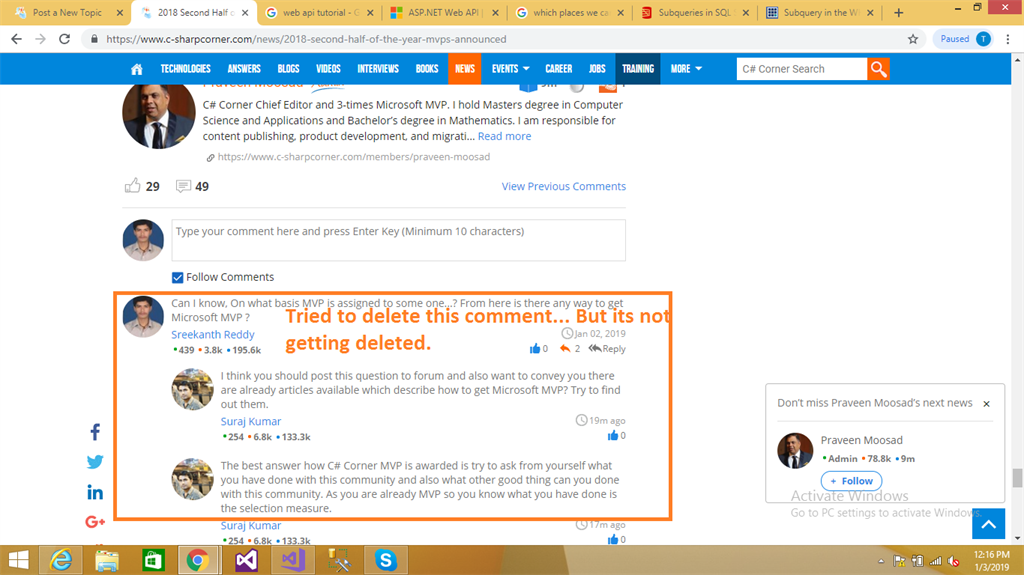Screen dimensions: 1024x575
Task: Share on Google Plus sidebar icon
Action: (95, 521)
